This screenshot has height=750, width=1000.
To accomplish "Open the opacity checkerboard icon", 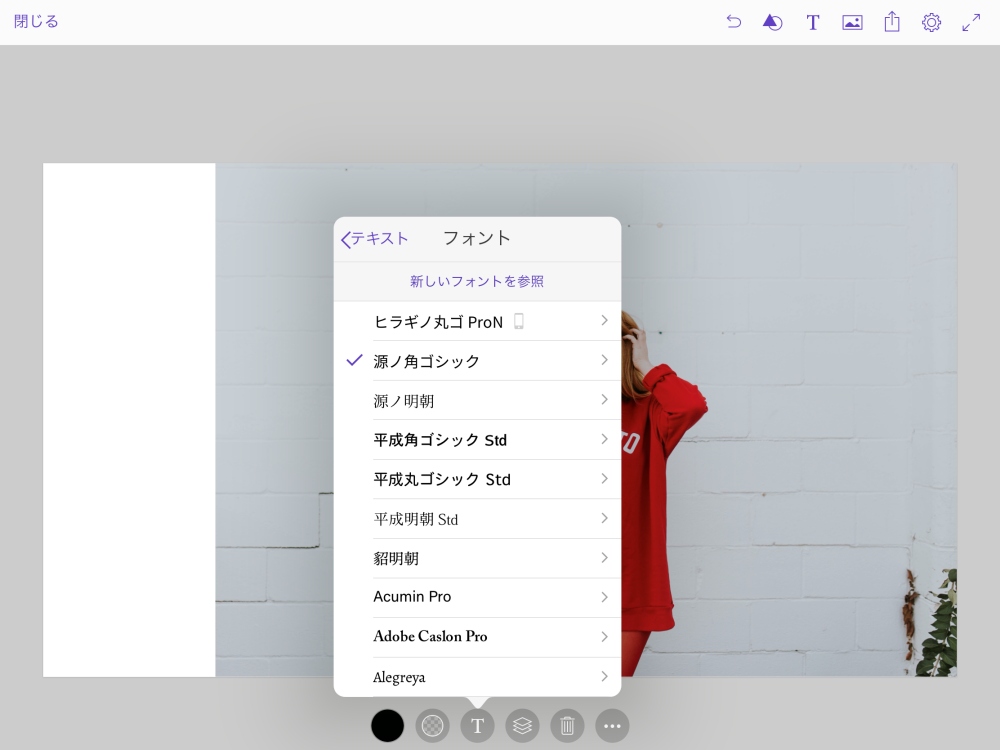I will click(x=432, y=726).
